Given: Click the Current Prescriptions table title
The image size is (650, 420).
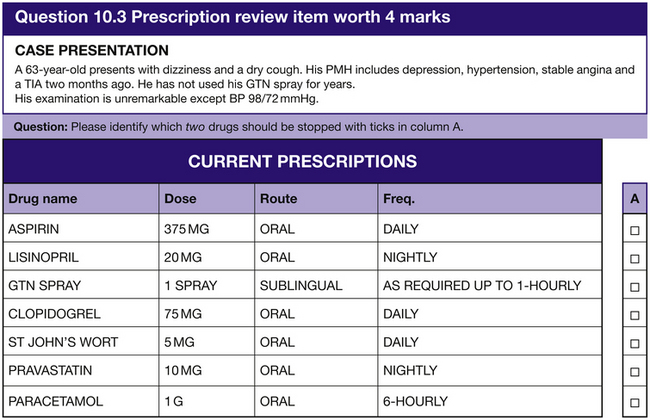Looking at the screenshot, I should [x=302, y=161].
